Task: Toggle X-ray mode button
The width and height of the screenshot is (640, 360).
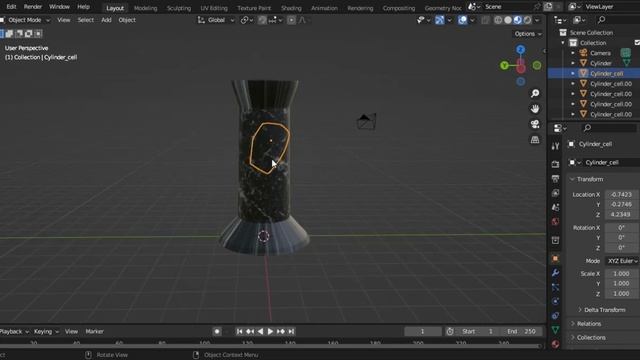Action: tap(485, 20)
